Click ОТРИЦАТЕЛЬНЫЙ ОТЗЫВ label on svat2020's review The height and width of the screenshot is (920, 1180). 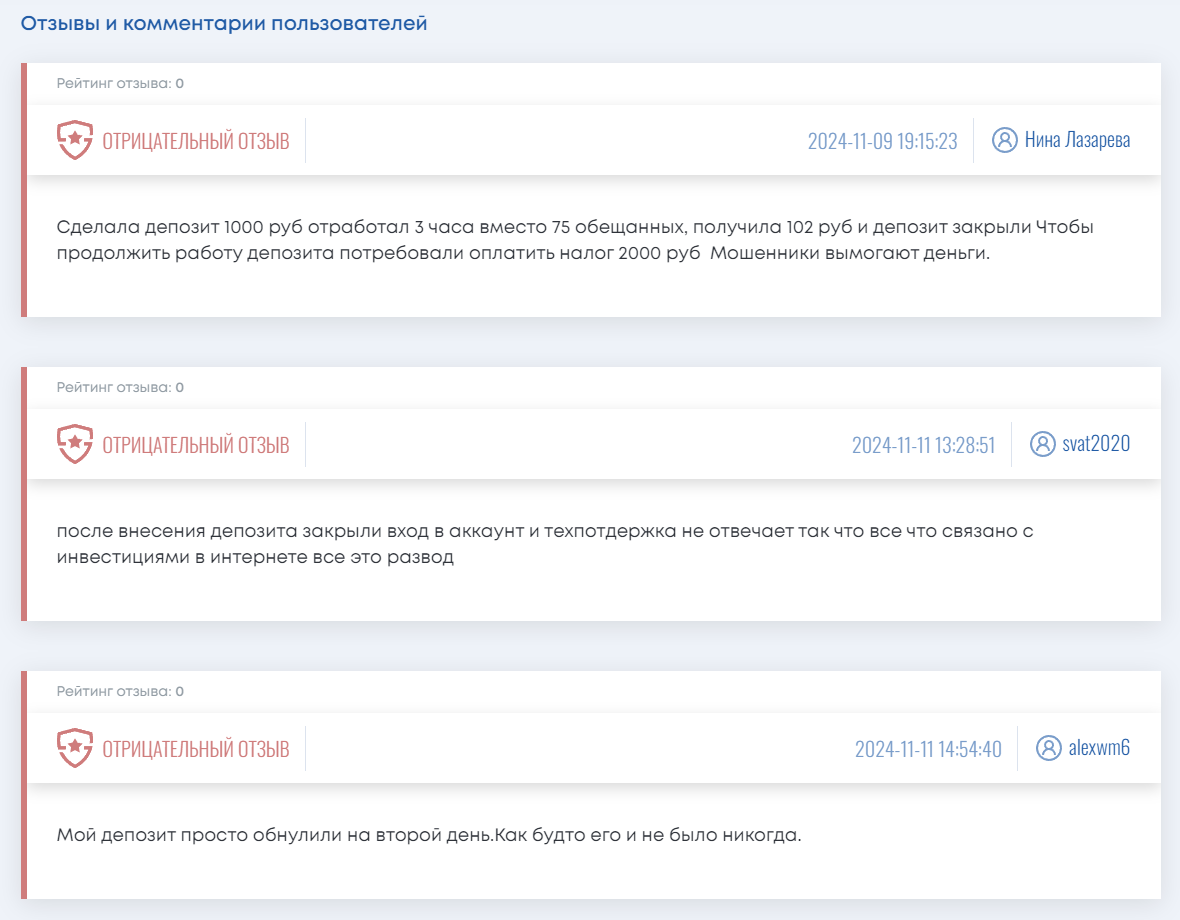click(195, 444)
